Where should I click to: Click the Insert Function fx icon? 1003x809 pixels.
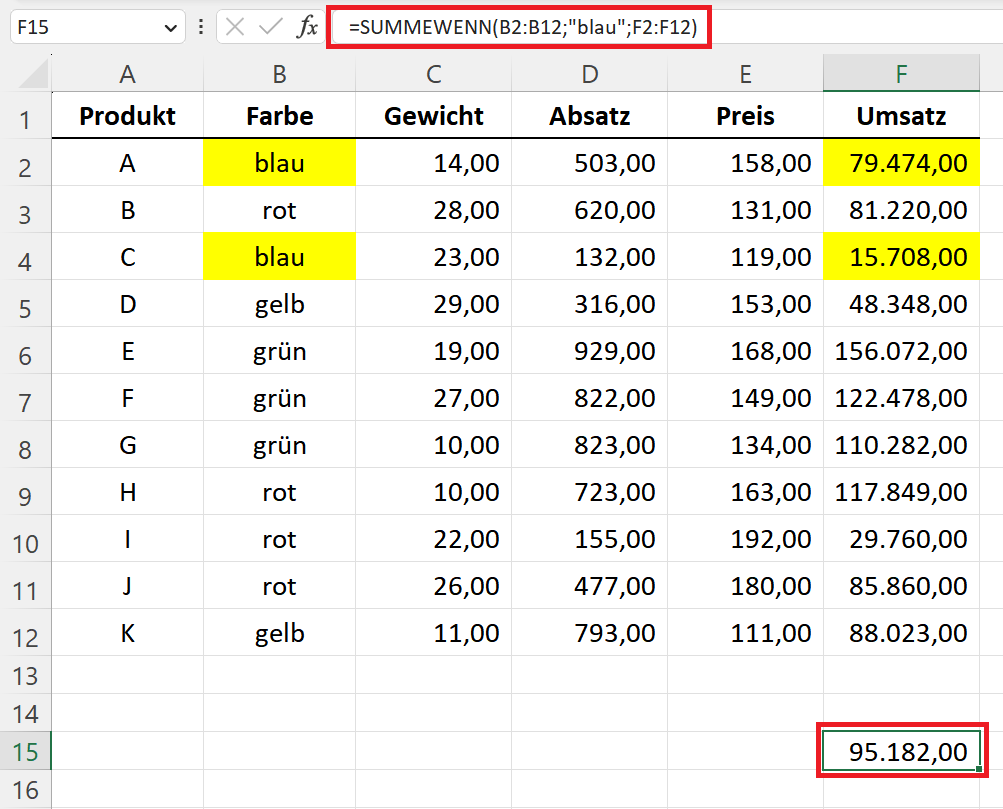[308, 27]
